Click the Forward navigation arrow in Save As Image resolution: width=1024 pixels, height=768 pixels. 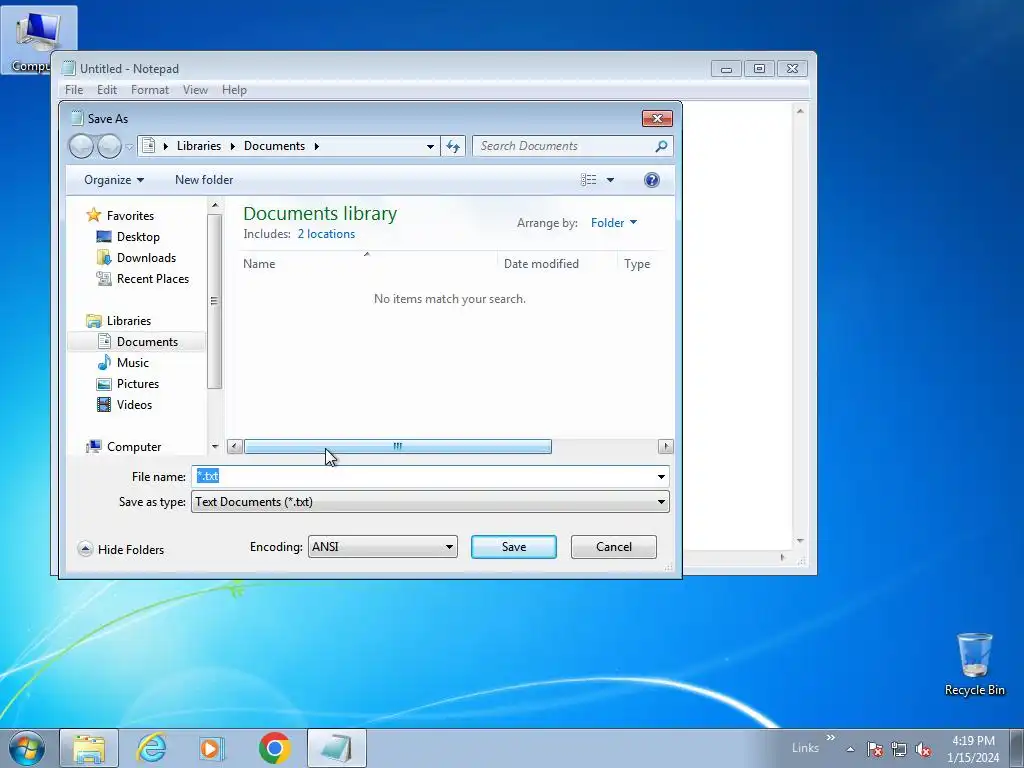click(x=109, y=146)
